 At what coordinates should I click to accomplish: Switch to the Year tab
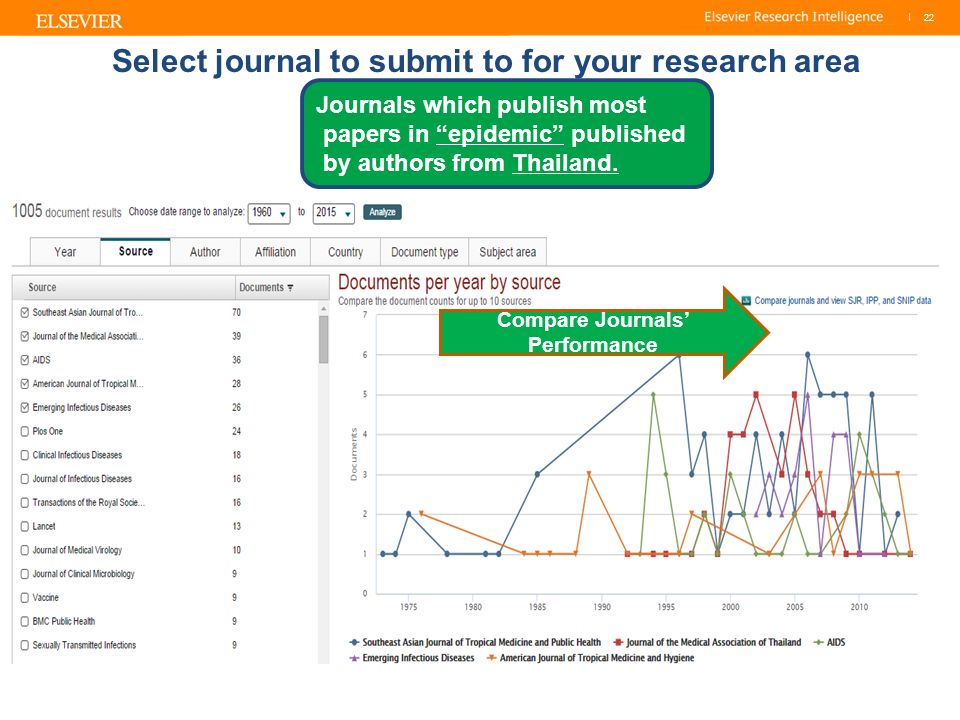[x=65, y=252]
